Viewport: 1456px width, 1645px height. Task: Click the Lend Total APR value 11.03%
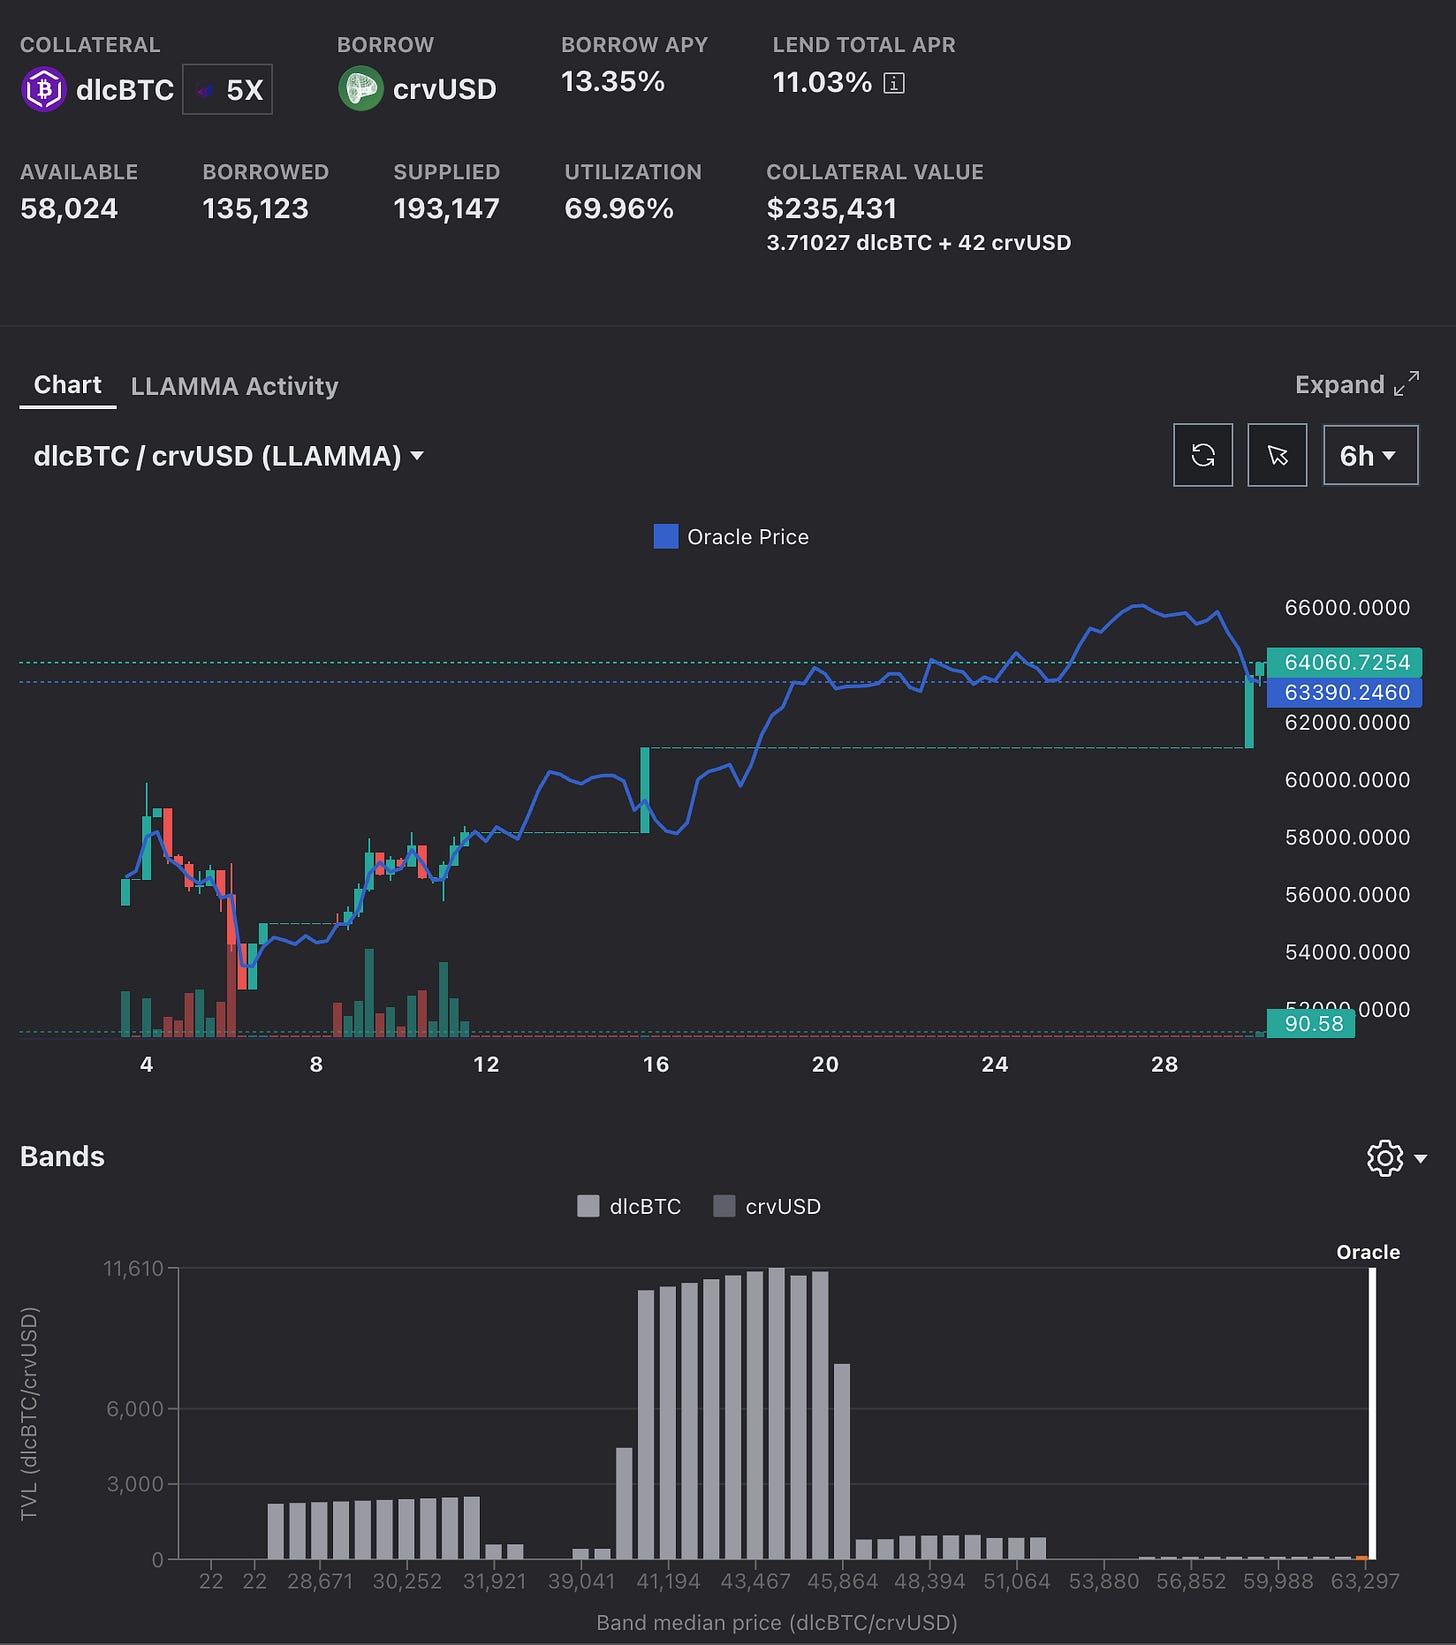pos(822,82)
